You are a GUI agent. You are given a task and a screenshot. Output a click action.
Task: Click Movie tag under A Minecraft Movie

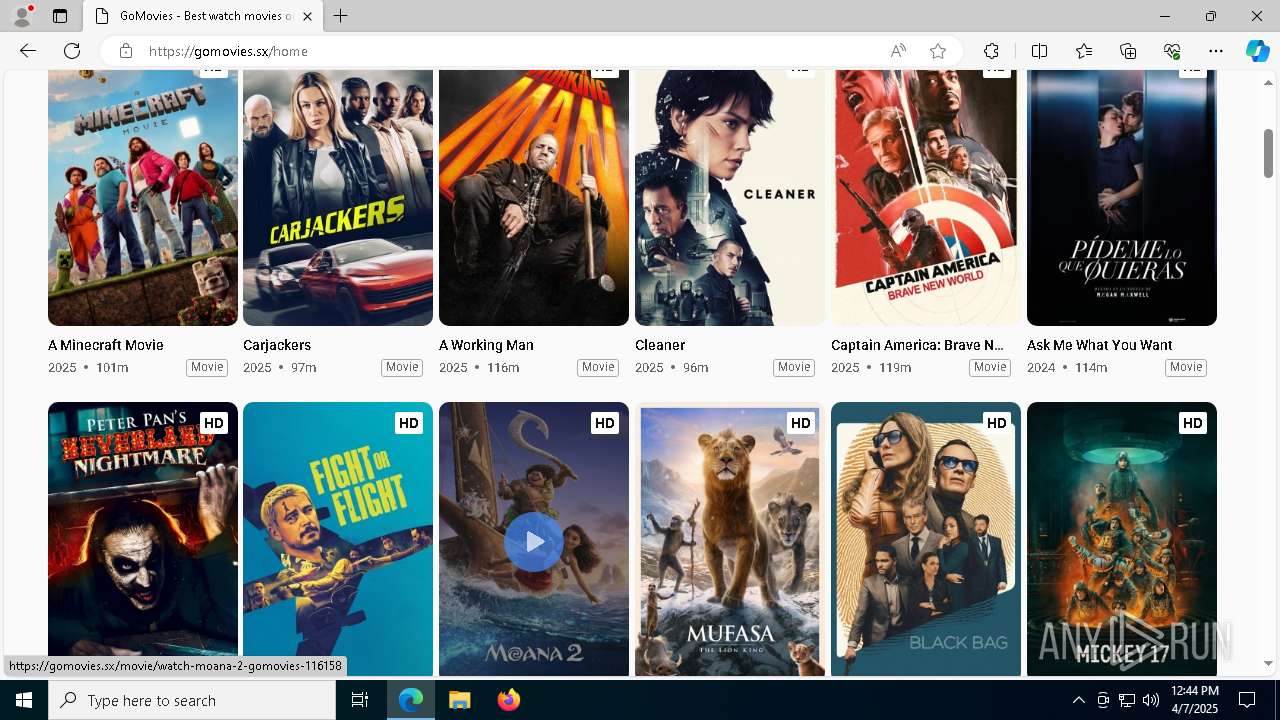pyautogui.click(x=207, y=367)
